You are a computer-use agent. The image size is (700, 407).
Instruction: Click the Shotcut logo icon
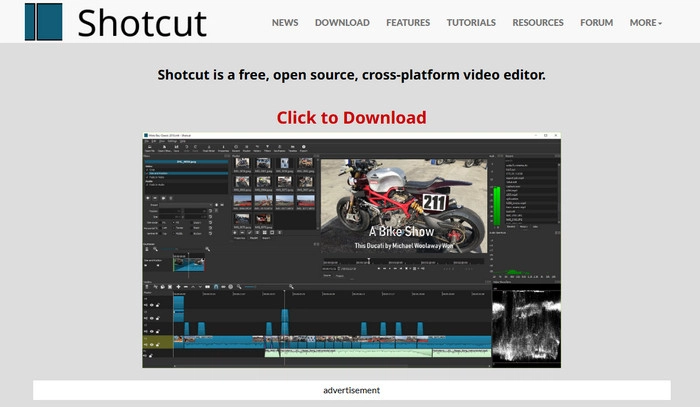point(43,21)
